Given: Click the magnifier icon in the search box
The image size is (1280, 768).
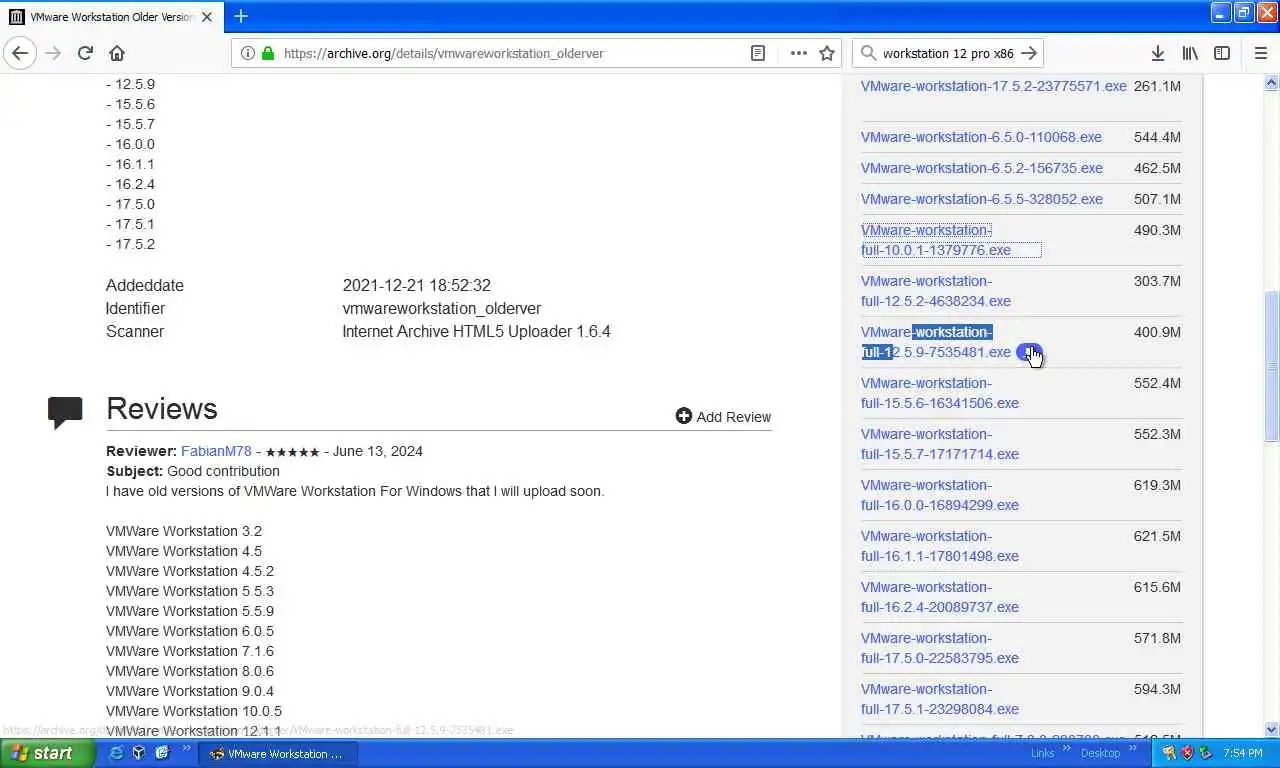Looking at the screenshot, I should point(868,53).
